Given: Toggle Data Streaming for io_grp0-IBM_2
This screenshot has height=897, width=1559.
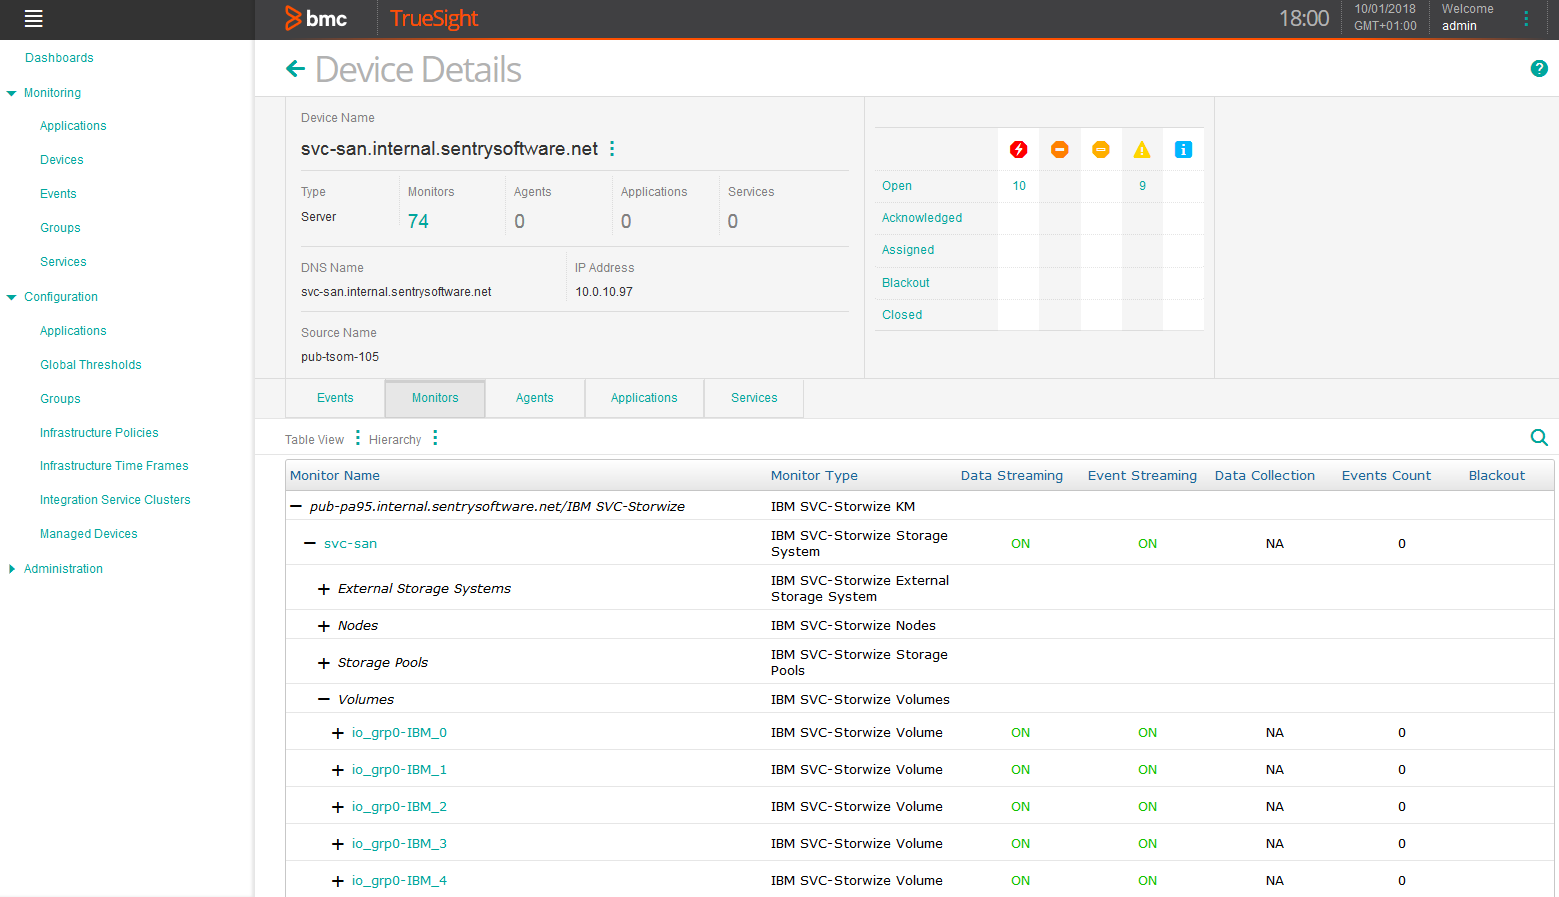Looking at the screenshot, I should 1020,806.
